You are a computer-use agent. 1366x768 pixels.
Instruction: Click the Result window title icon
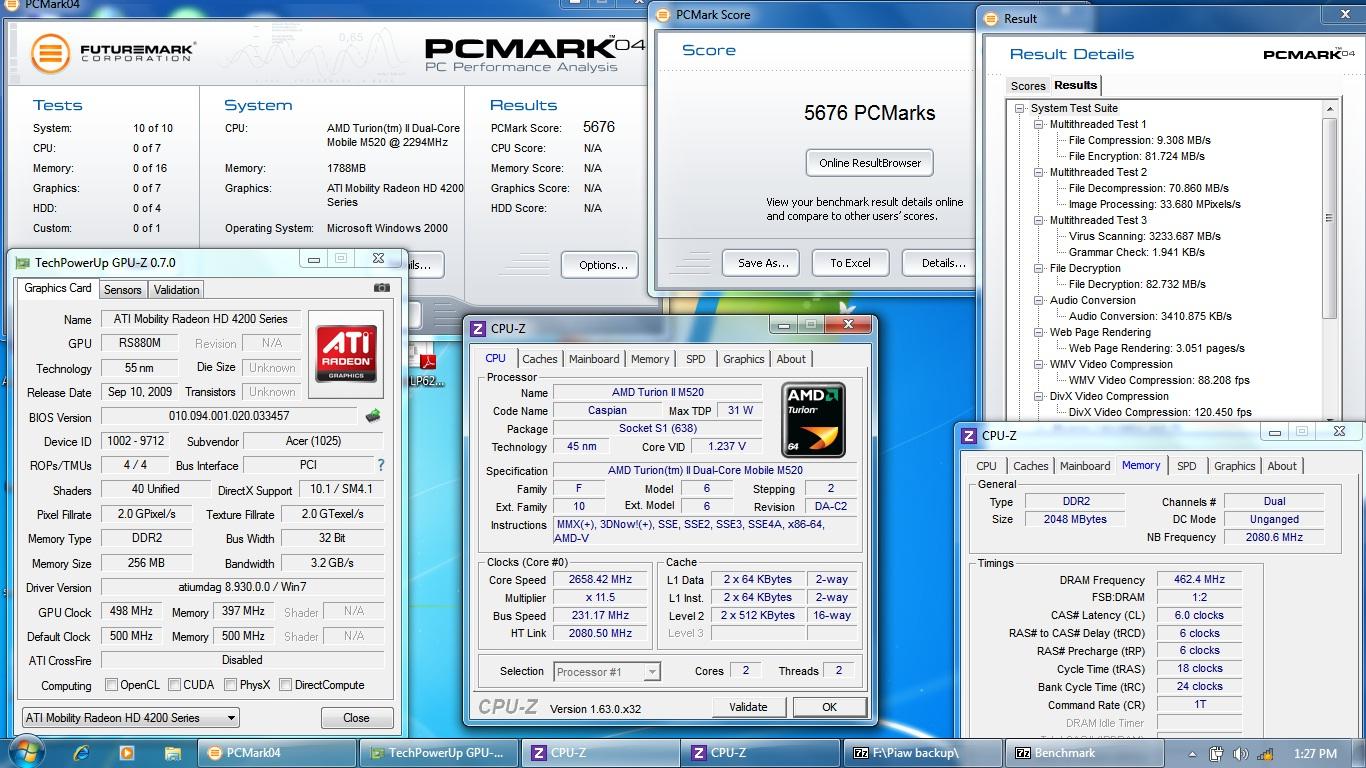pos(991,18)
